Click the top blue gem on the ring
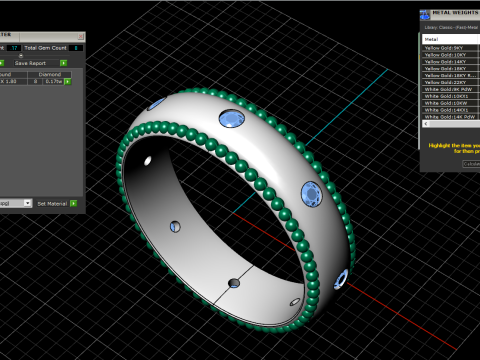The height and width of the screenshot is (360, 480). (x=232, y=119)
